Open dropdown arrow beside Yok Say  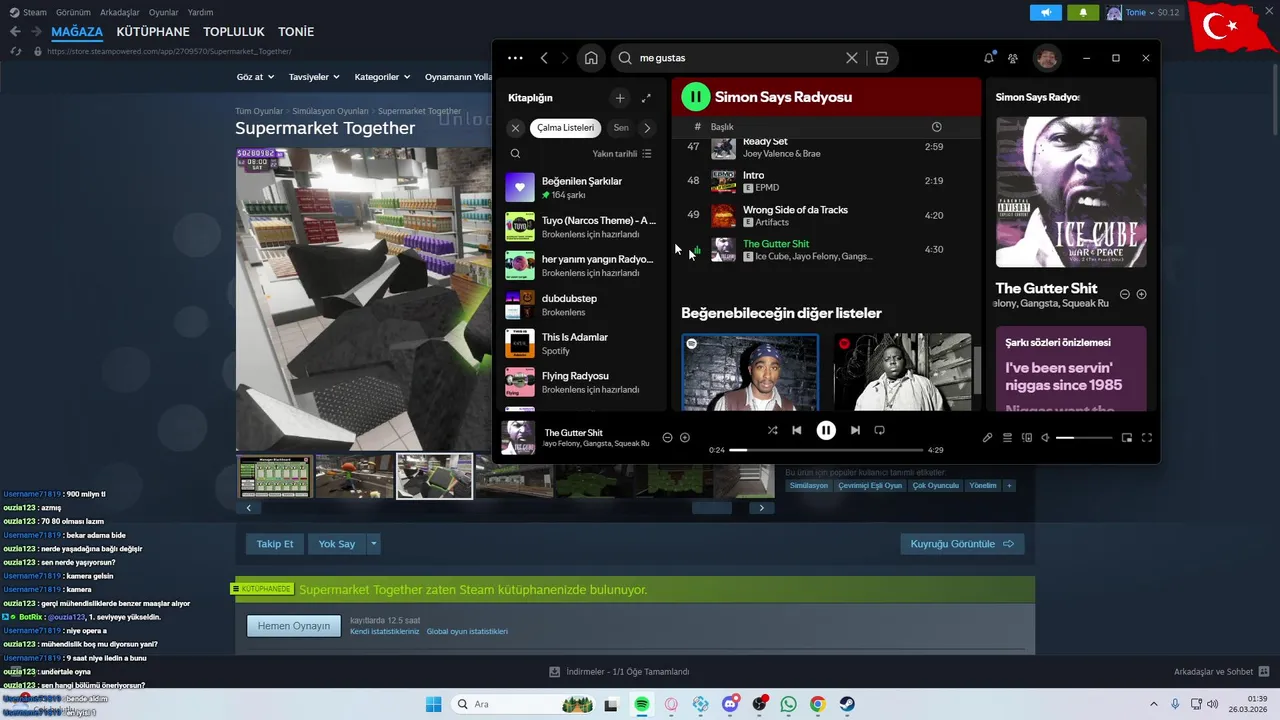pos(374,544)
